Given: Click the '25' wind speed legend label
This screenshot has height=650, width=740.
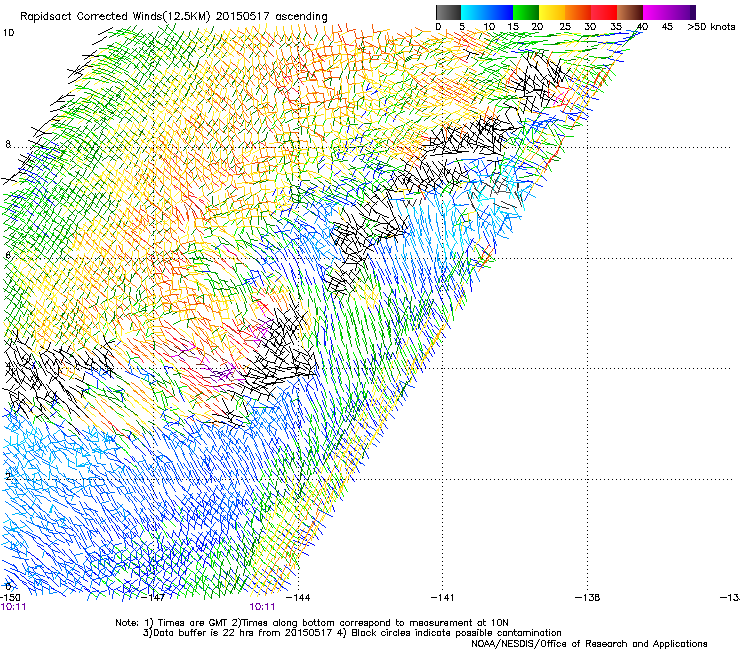Looking at the screenshot, I should coord(564,27).
